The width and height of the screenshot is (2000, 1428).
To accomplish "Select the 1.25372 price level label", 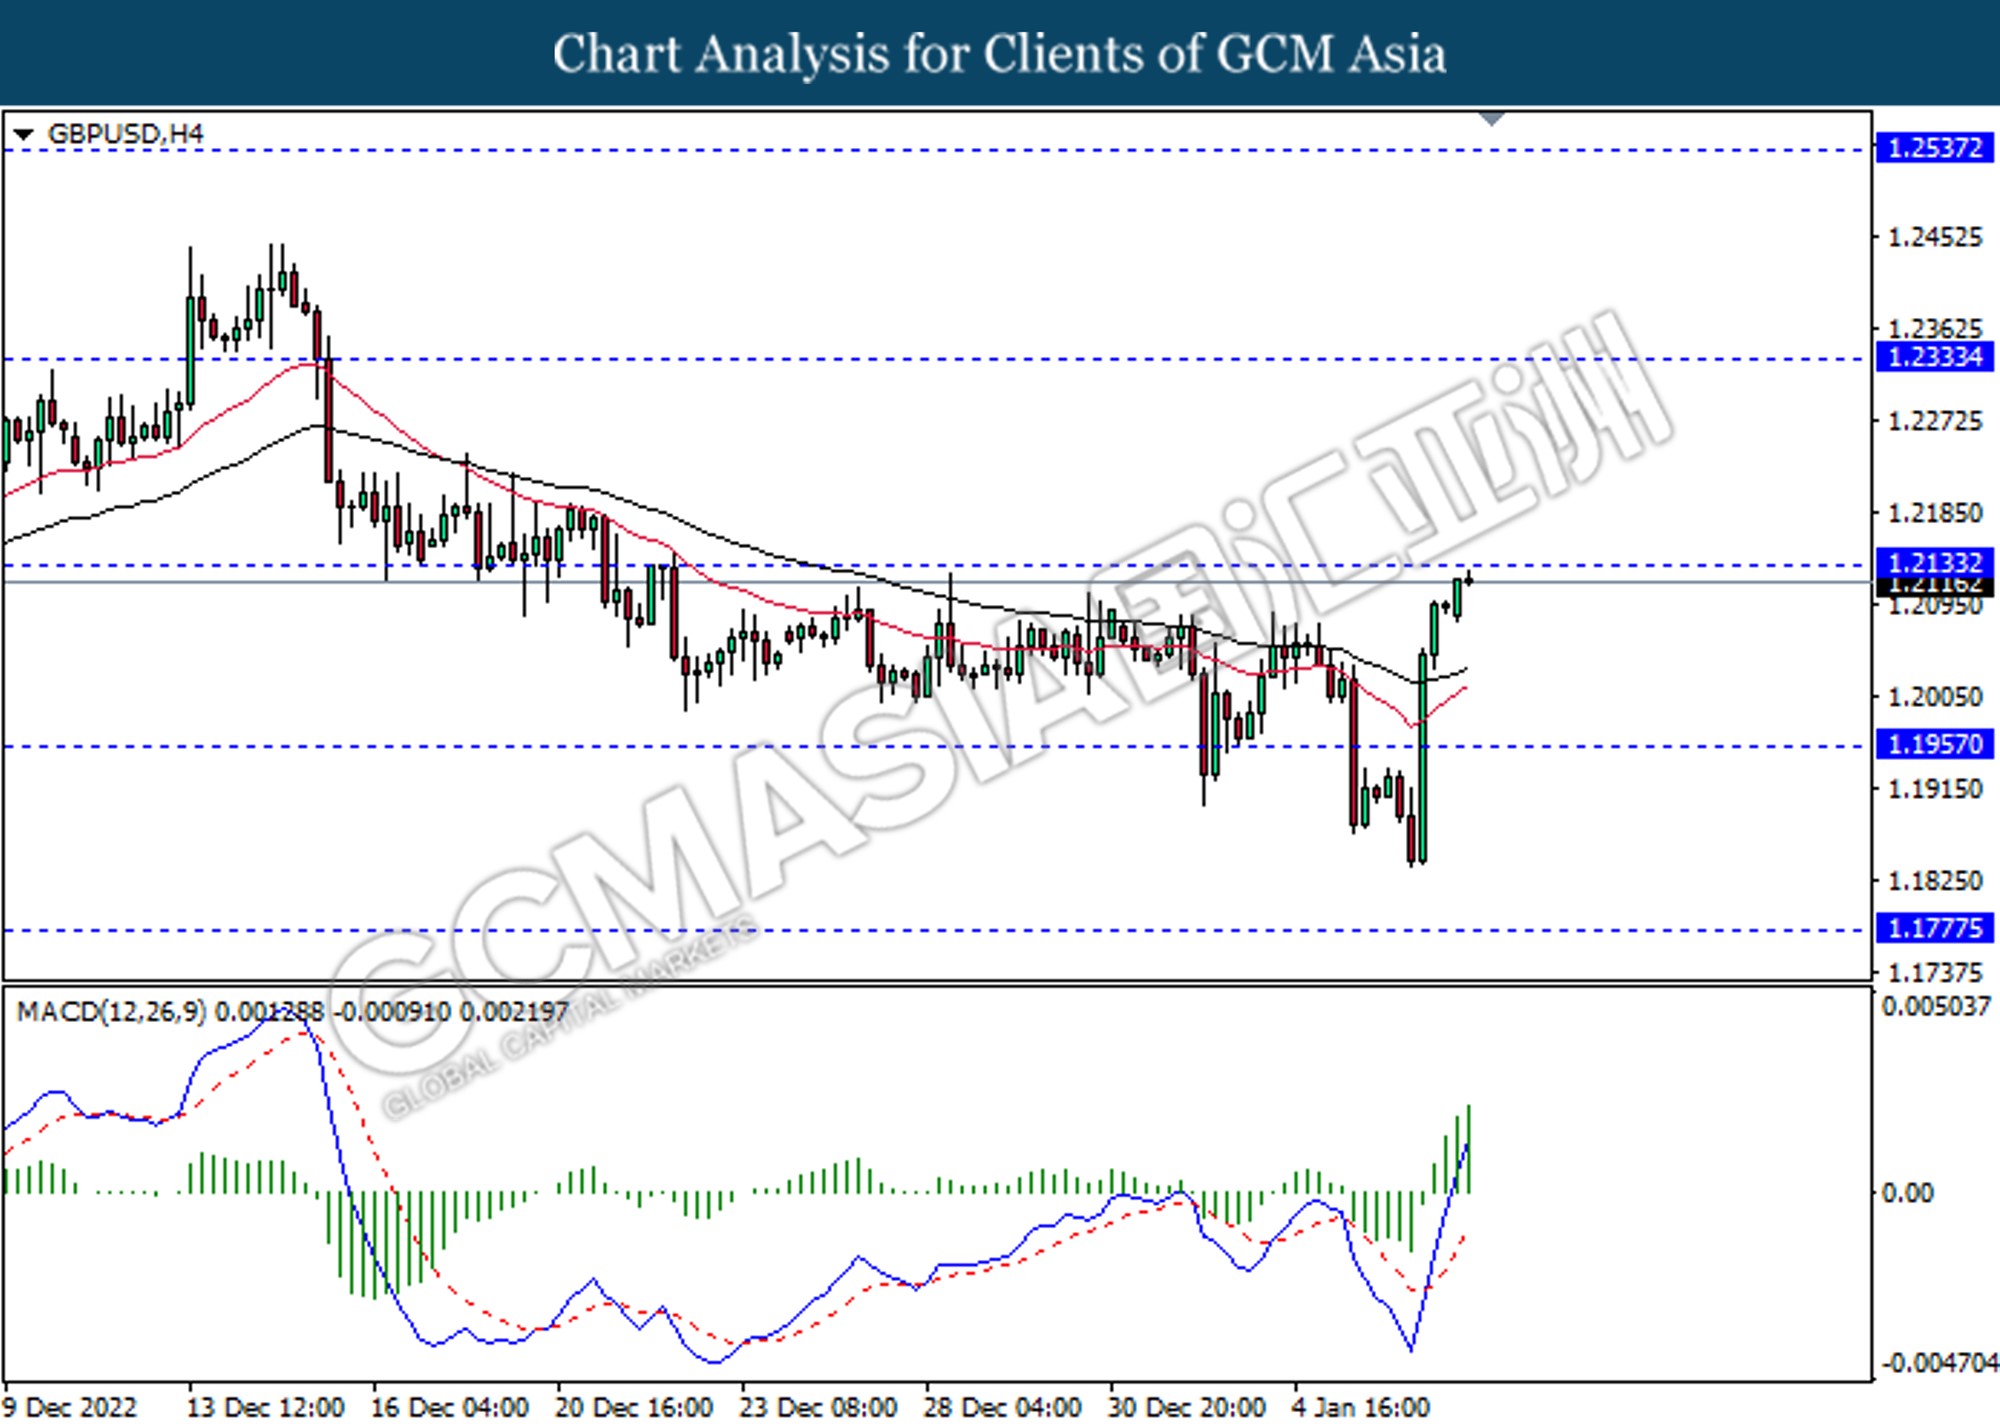I will (1935, 148).
